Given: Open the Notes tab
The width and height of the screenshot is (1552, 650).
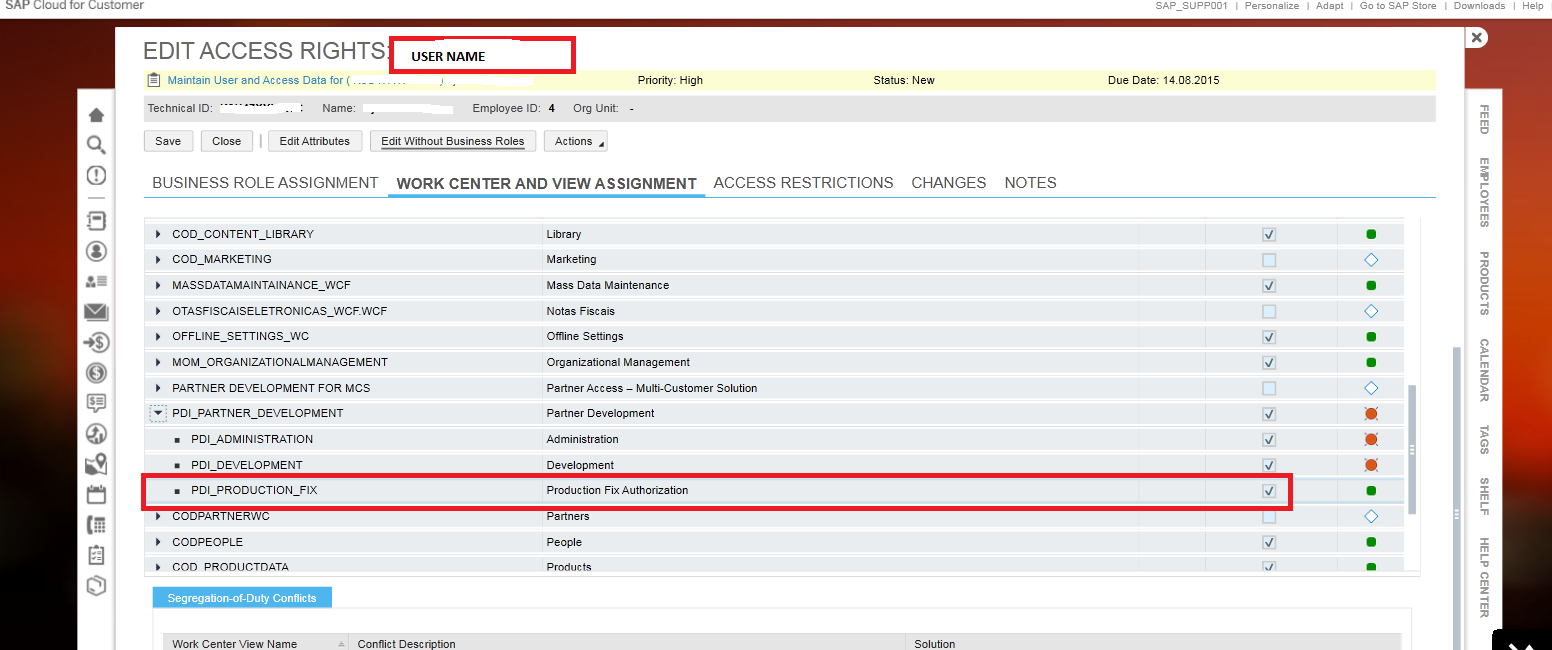Looking at the screenshot, I should (x=1030, y=183).
